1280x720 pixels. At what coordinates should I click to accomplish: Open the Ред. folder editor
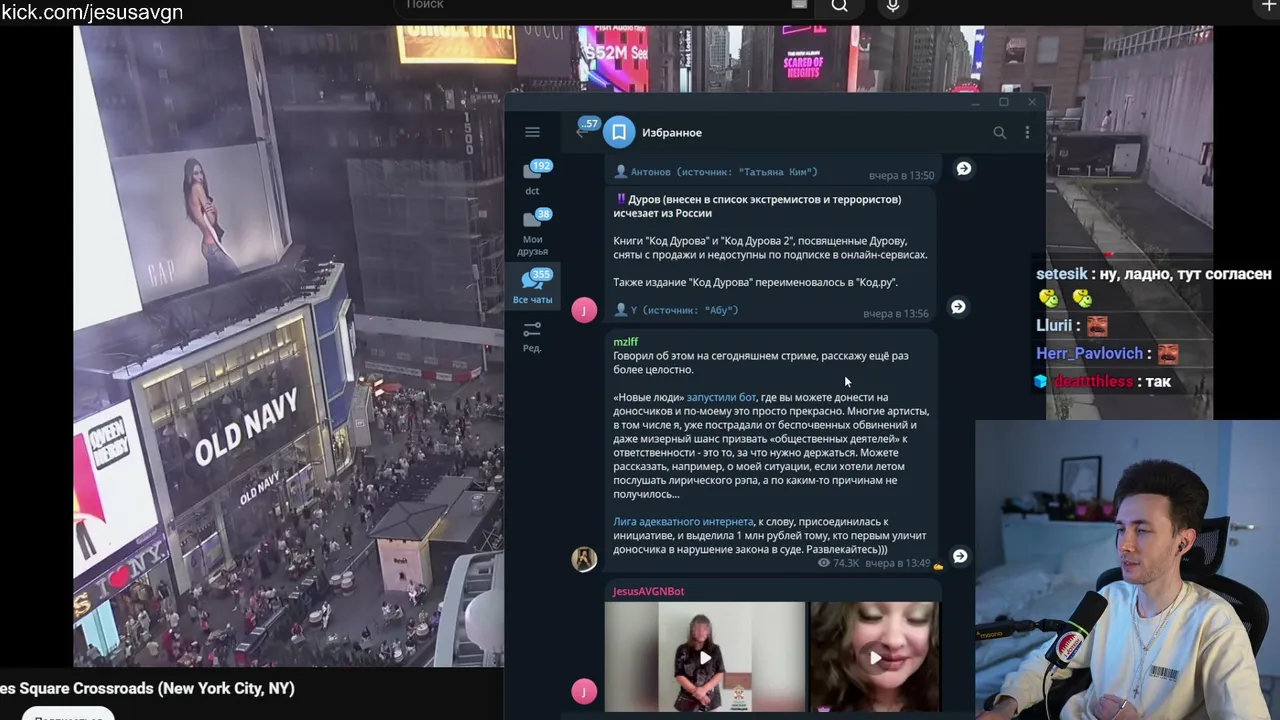coord(532,336)
